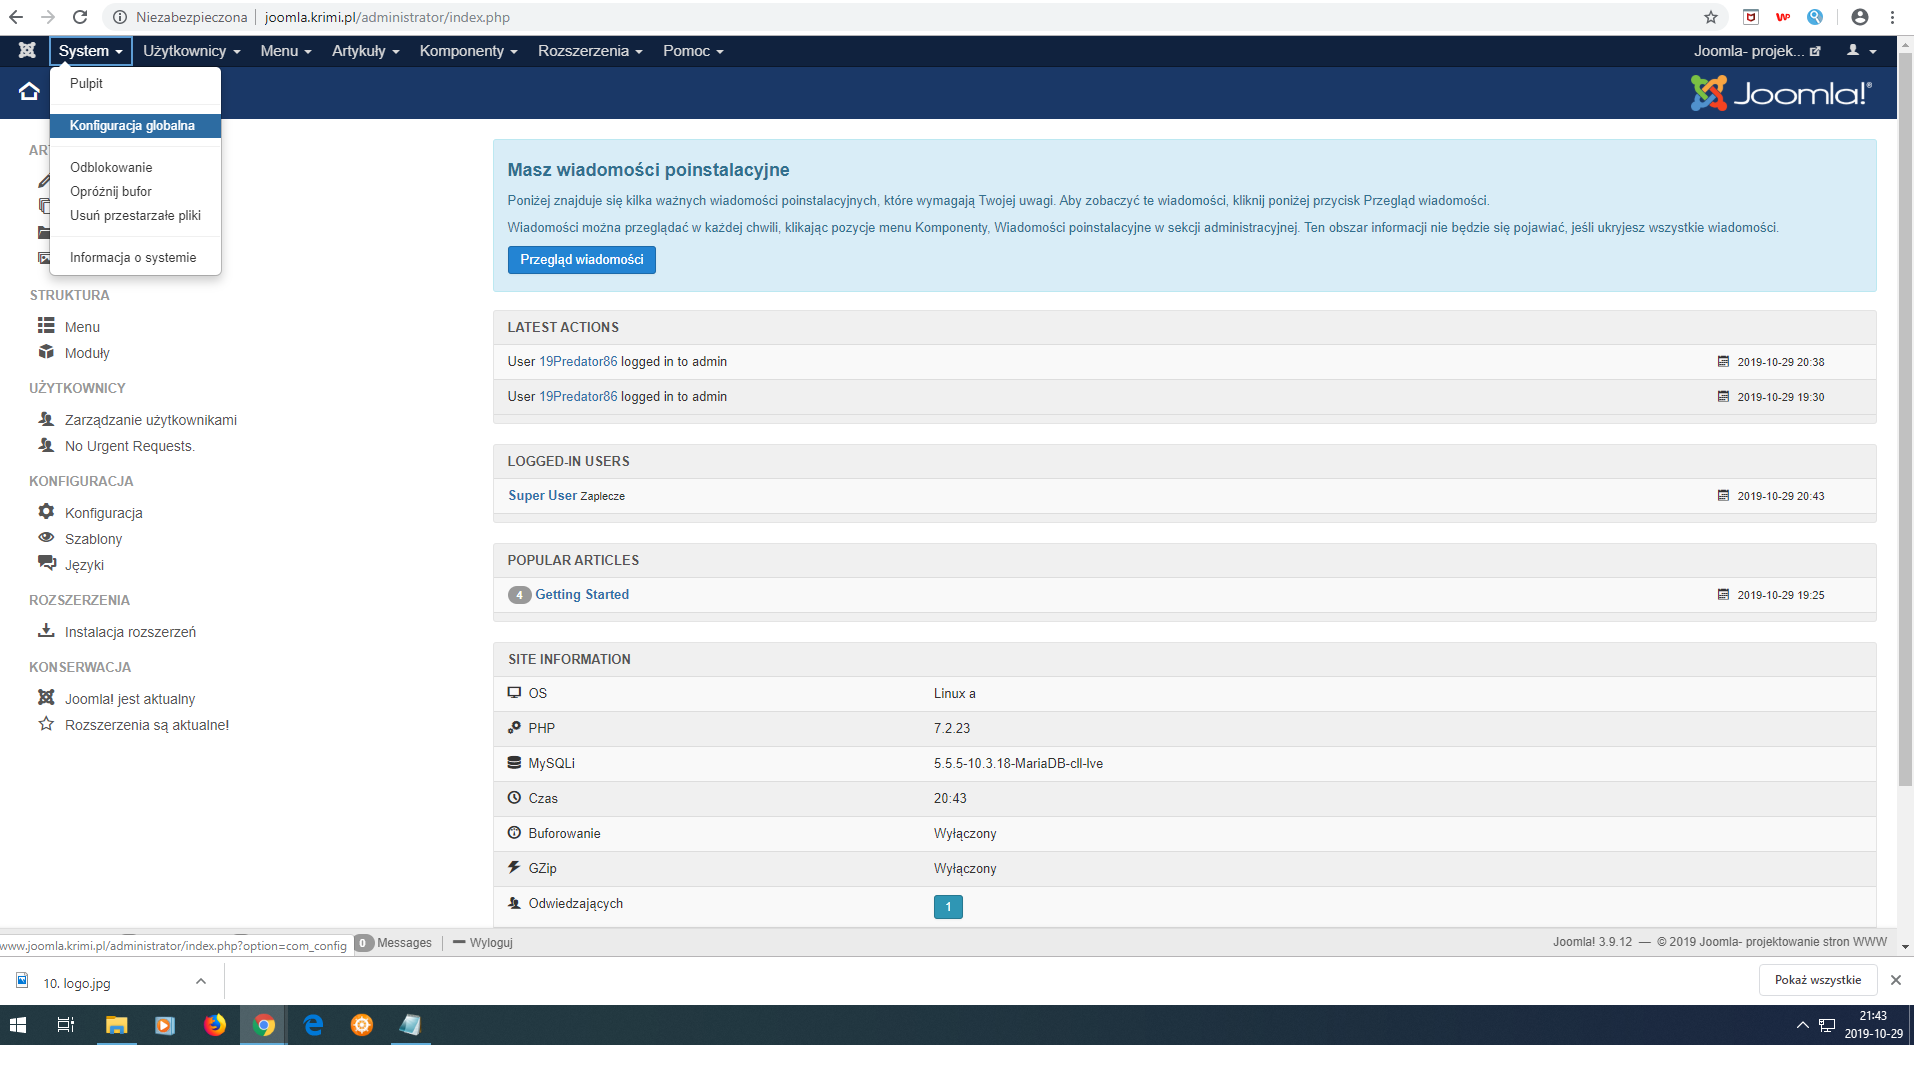This screenshot has height=1080, width=1920.
Task: Choose Opróżnij bufor menu entry
Action: click(111, 192)
